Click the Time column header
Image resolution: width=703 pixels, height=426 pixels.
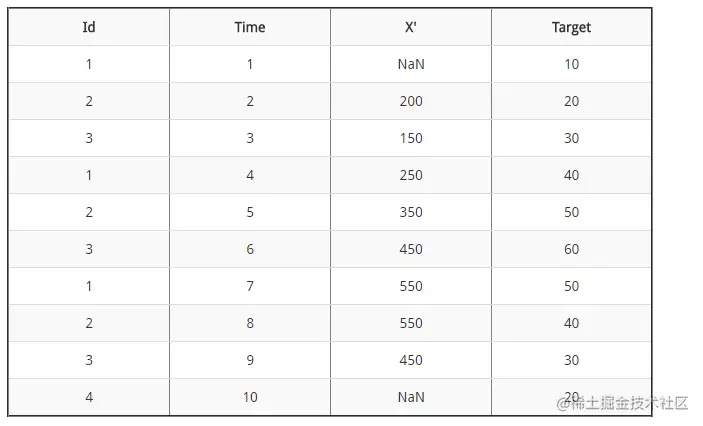(250, 27)
